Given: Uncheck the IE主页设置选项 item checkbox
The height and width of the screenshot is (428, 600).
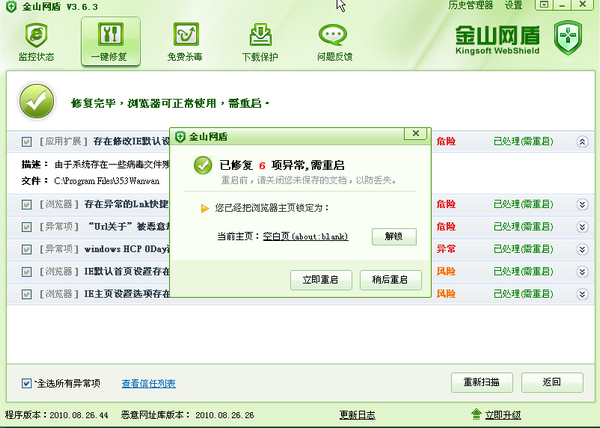Looking at the screenshot, I should pyautogui.click(x=26, y=294).
